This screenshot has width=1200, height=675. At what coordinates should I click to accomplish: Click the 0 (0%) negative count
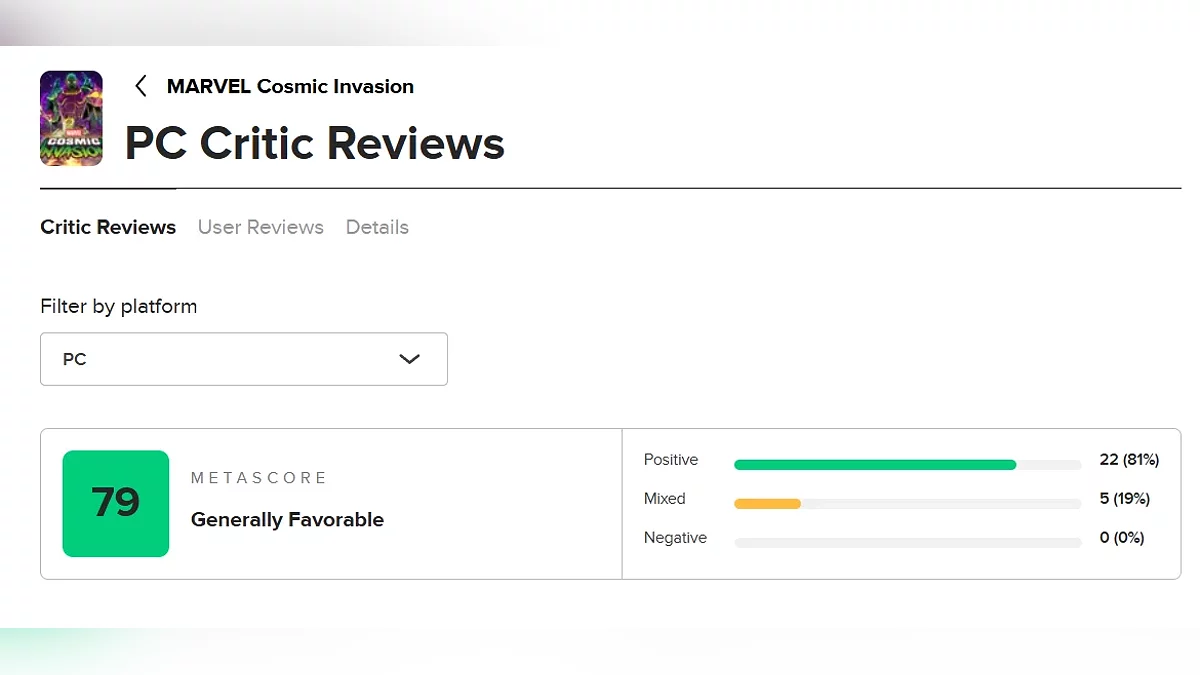point(1122,538)
